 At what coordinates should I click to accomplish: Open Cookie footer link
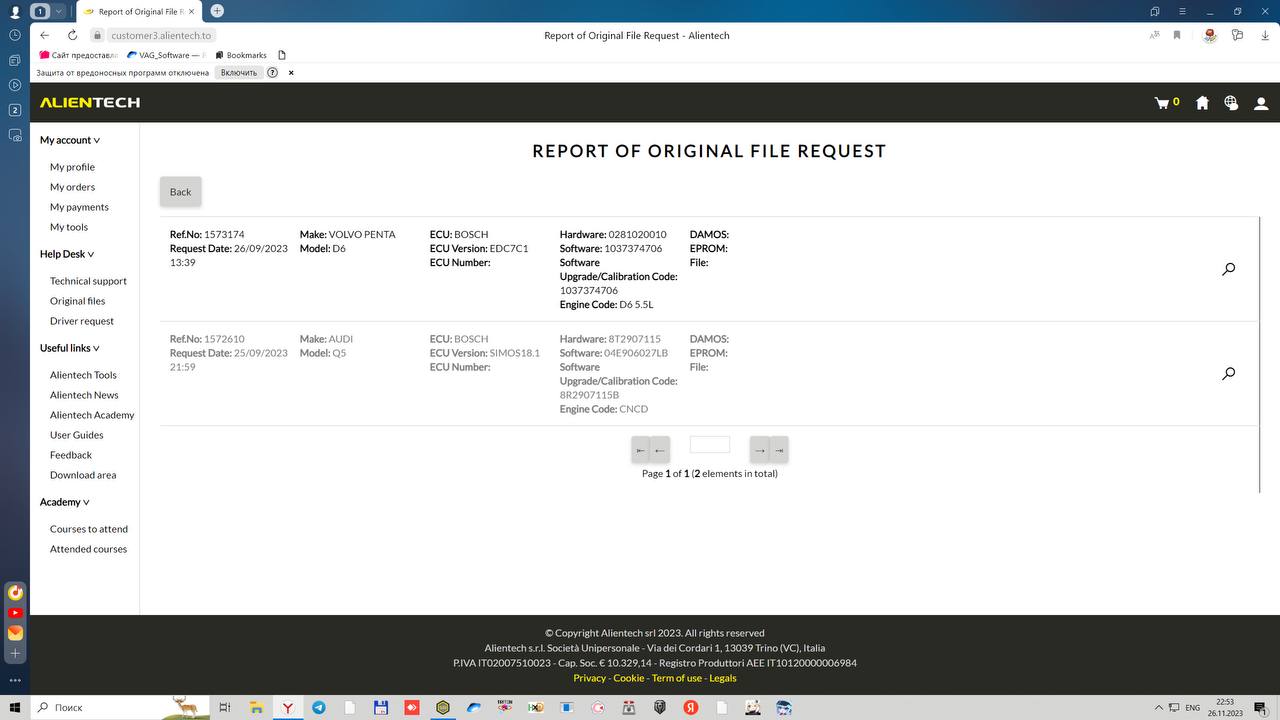(629, 678)
